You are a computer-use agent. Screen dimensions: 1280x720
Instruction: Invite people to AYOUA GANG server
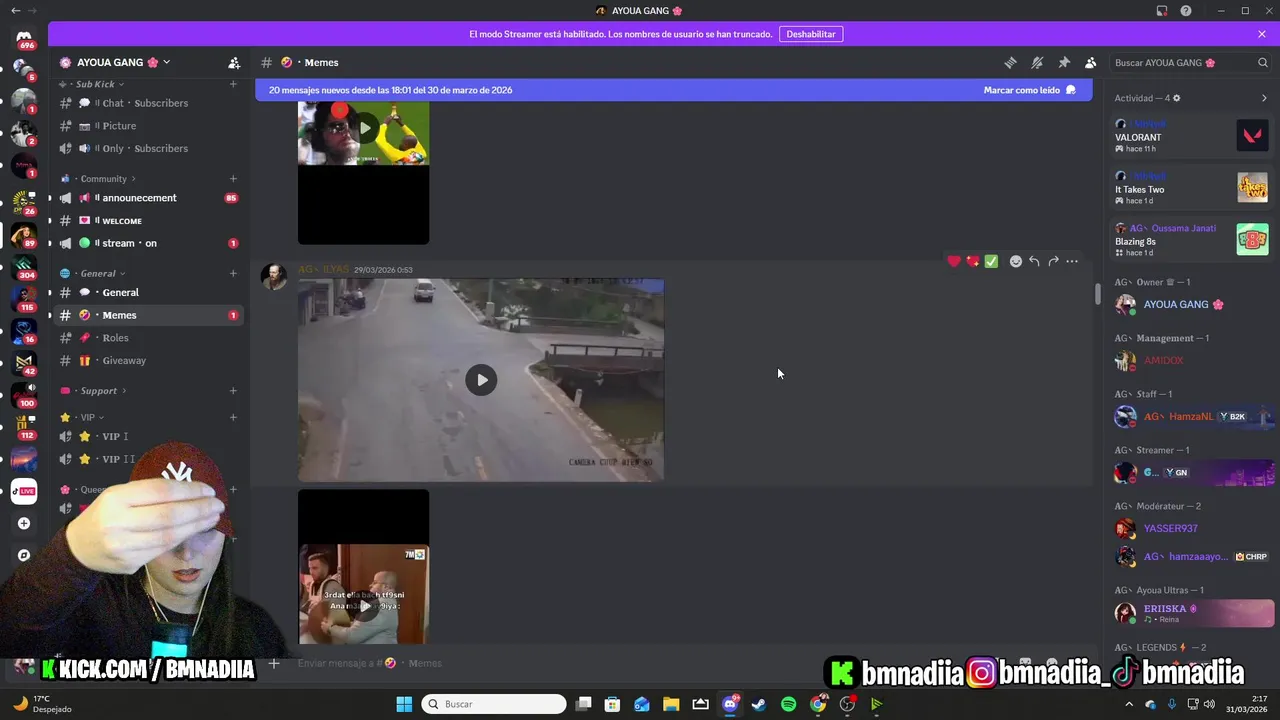[234, 62]
